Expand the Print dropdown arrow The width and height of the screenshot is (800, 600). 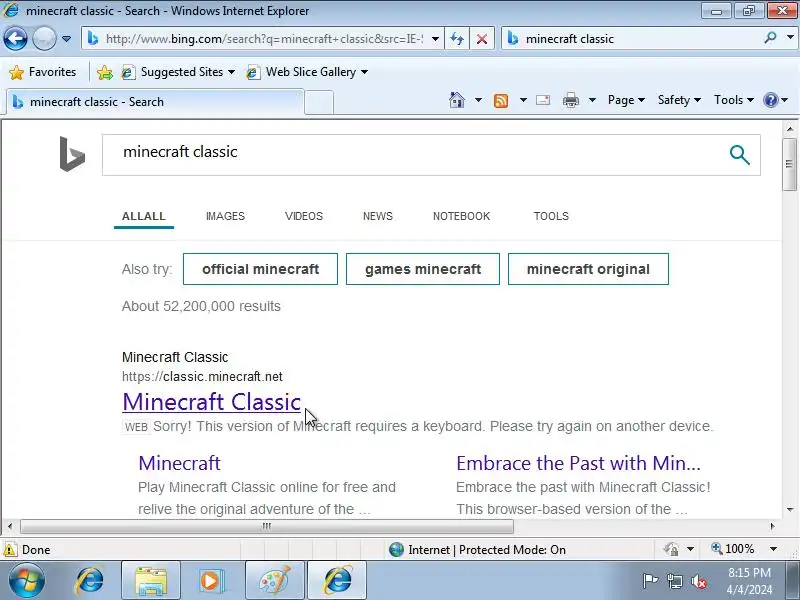tap(592, 100)
